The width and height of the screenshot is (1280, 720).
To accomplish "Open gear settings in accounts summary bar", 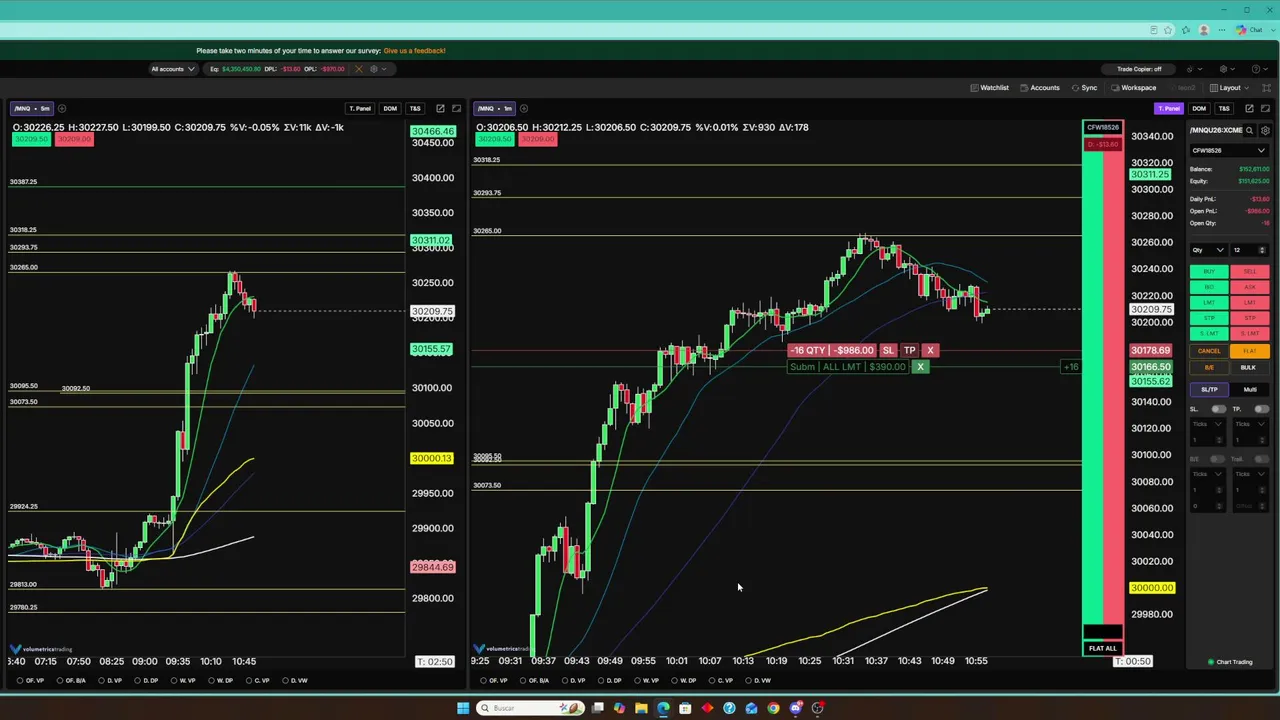I will click(374, 69).
